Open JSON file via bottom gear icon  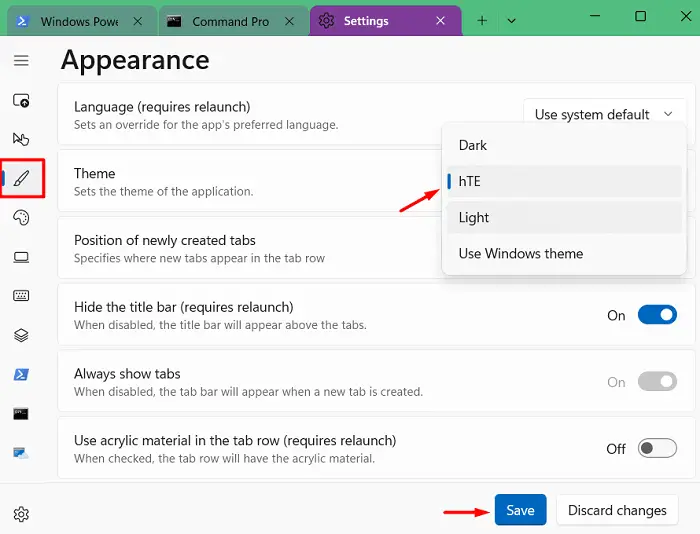pyautogui.click(x=21, y=514)
